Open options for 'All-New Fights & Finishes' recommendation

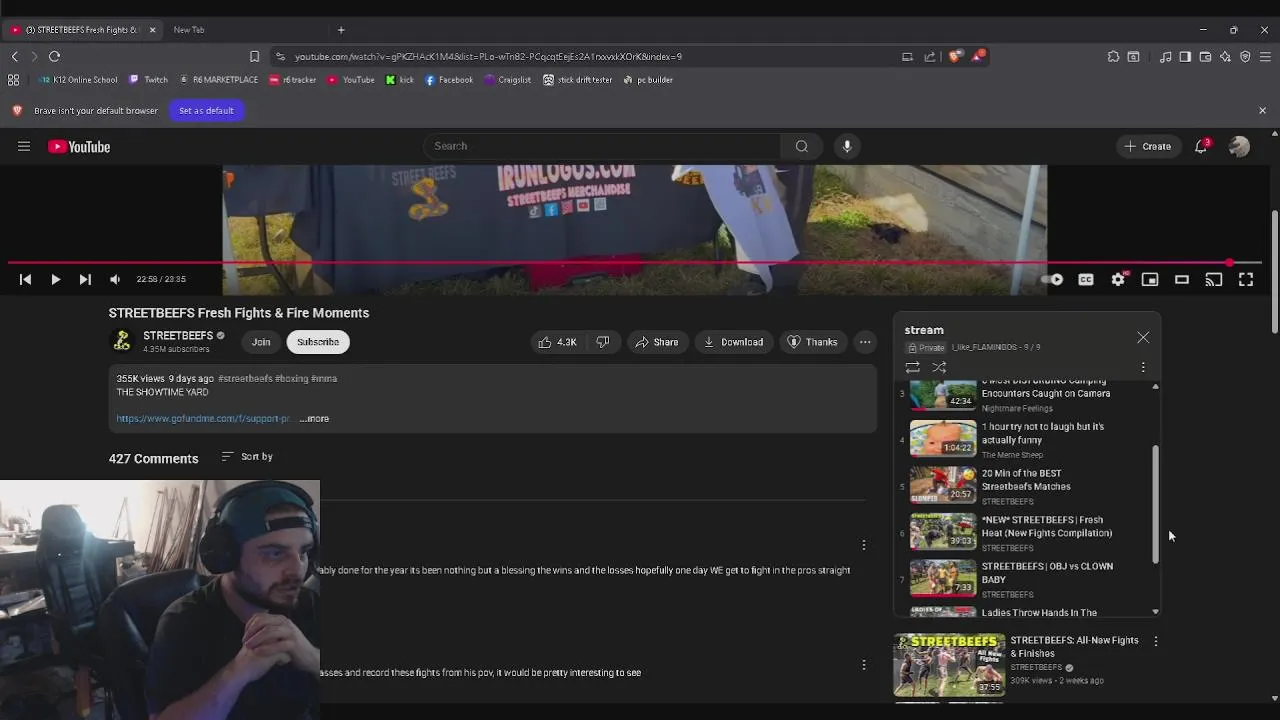[x=1156, y=641]
